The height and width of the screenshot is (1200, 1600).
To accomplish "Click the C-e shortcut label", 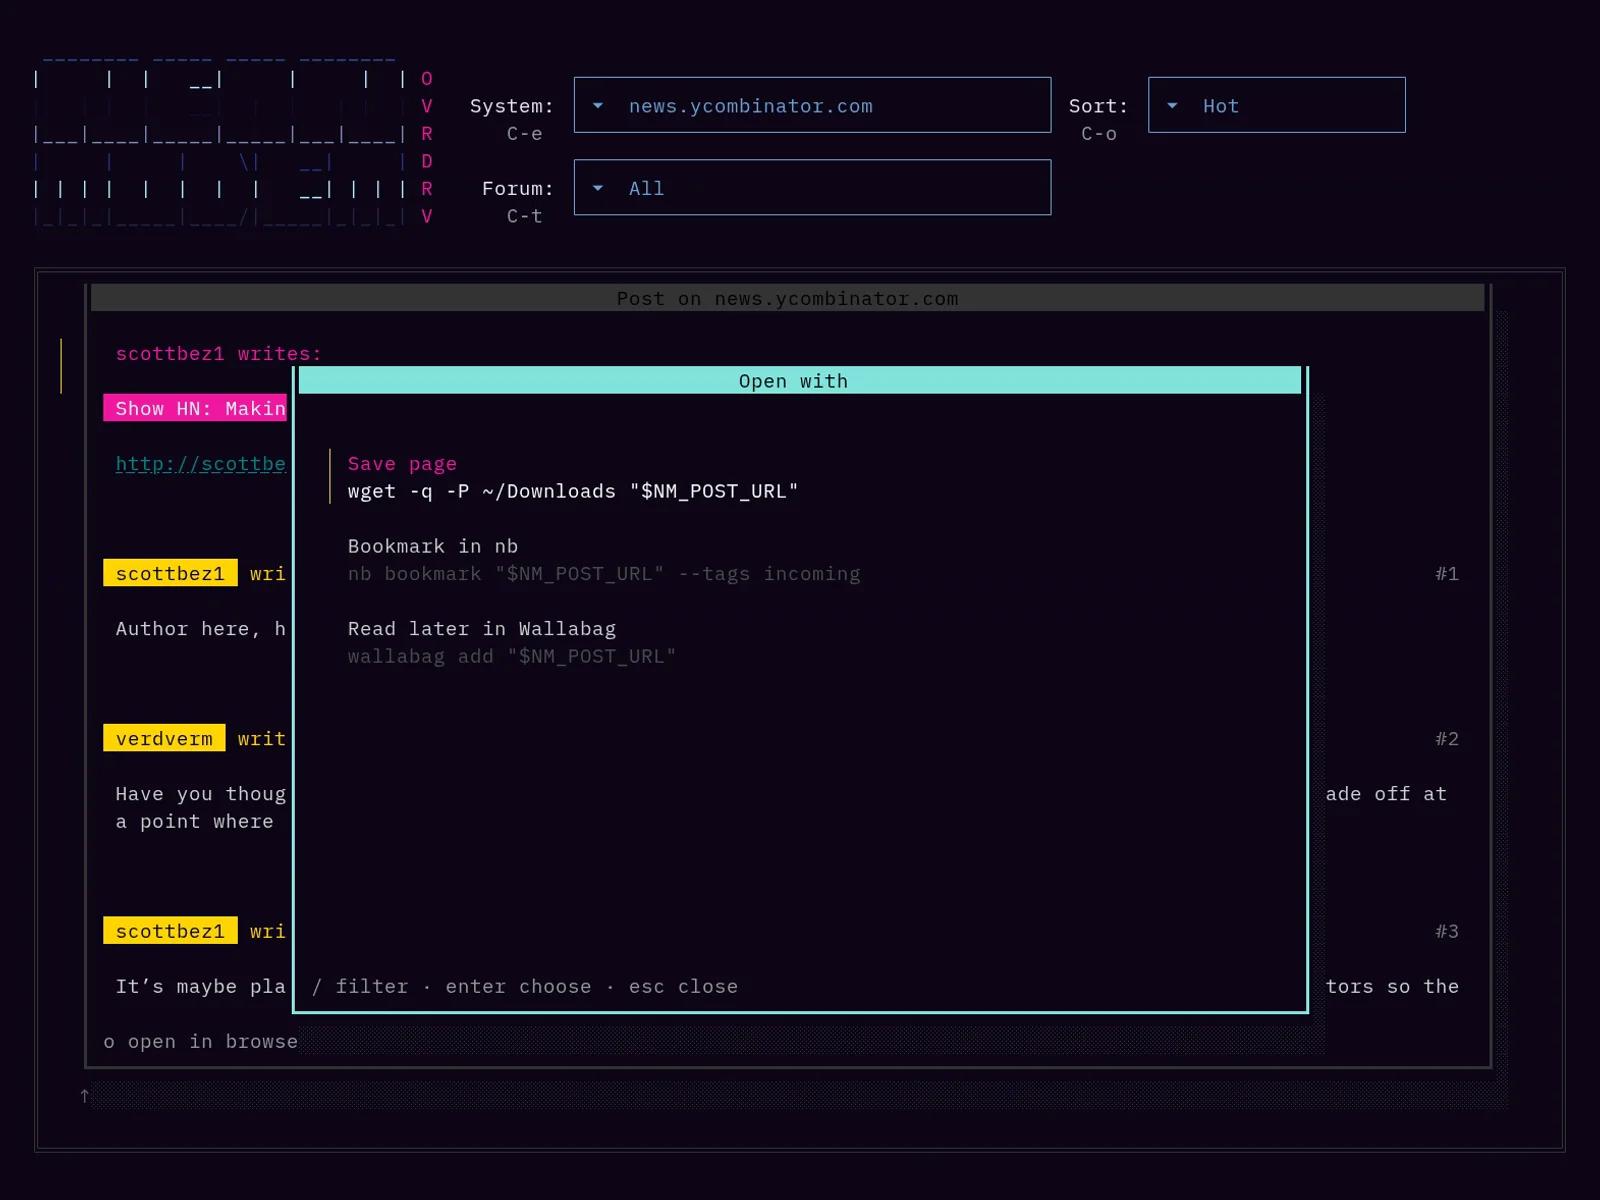I will [524, 134].
